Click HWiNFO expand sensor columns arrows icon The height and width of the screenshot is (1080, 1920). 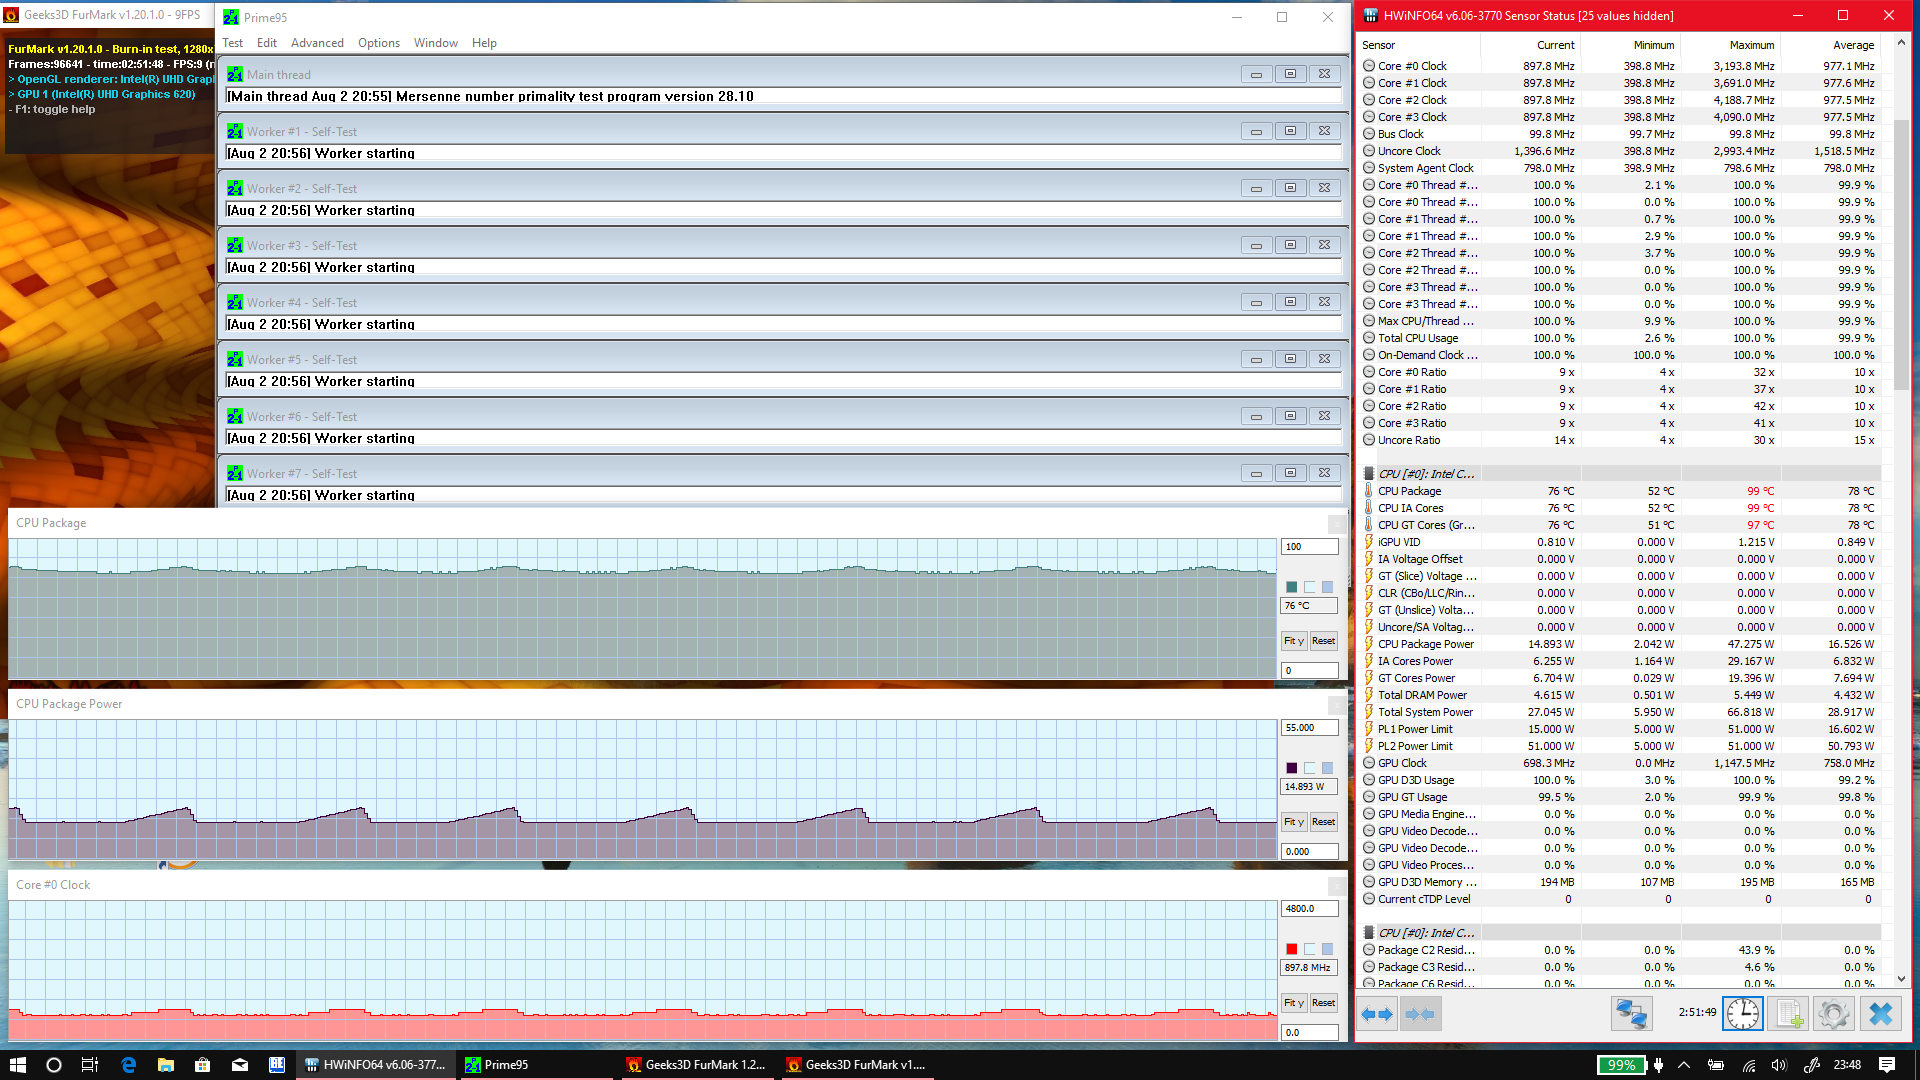1377,1014
